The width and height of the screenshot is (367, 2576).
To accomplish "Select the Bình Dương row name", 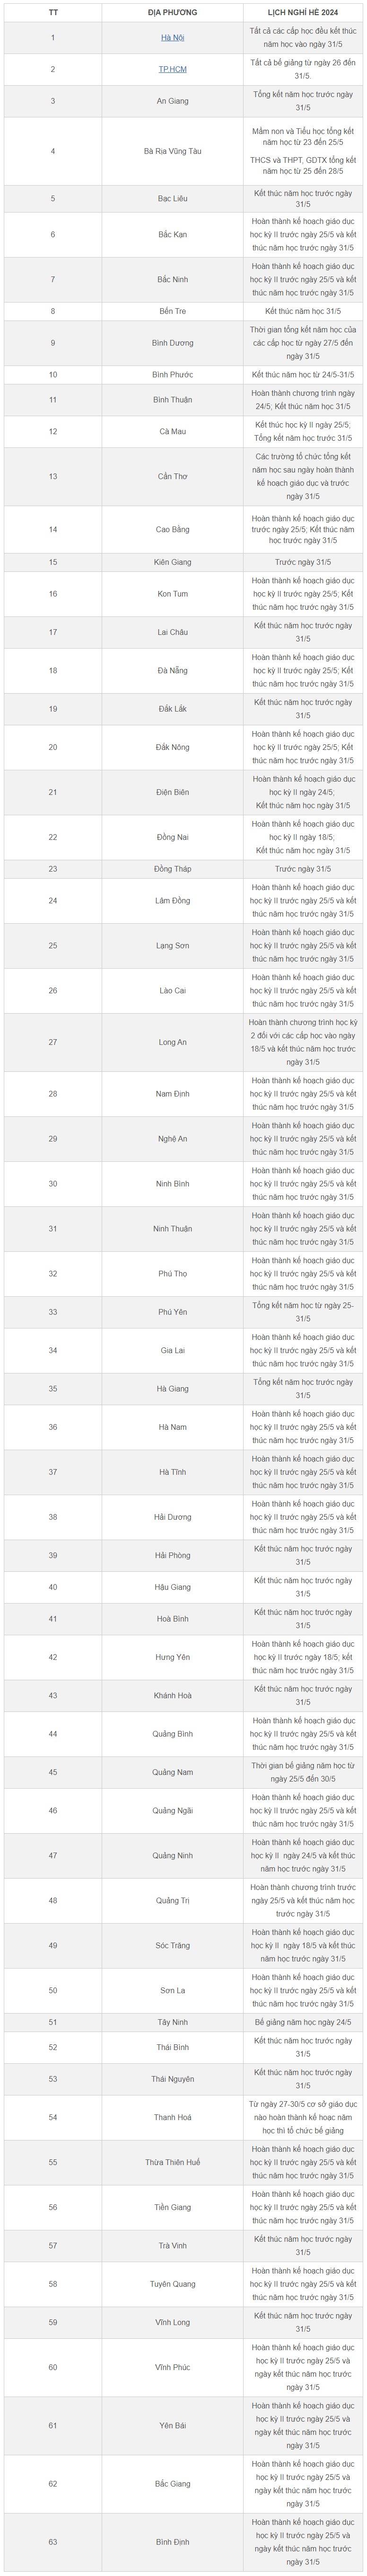I will (172, 343).
